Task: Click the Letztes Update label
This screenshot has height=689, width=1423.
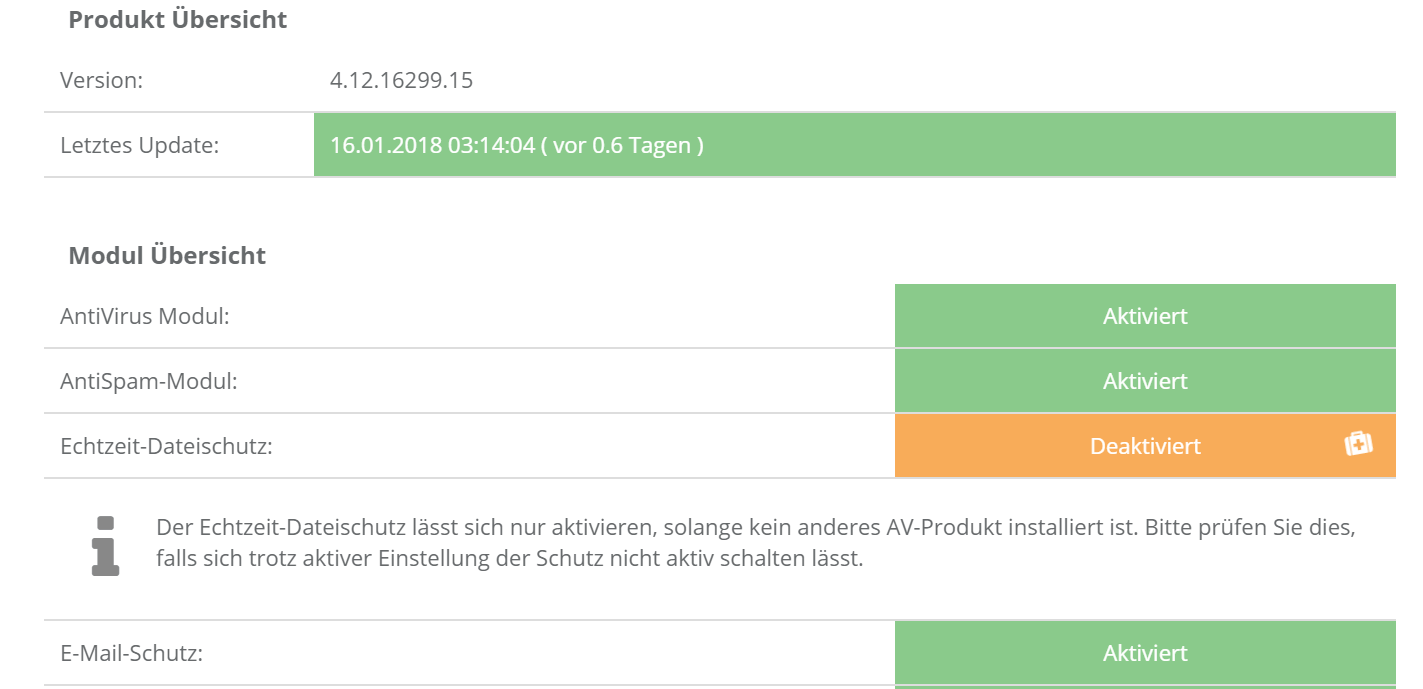Action: [139, 145]
